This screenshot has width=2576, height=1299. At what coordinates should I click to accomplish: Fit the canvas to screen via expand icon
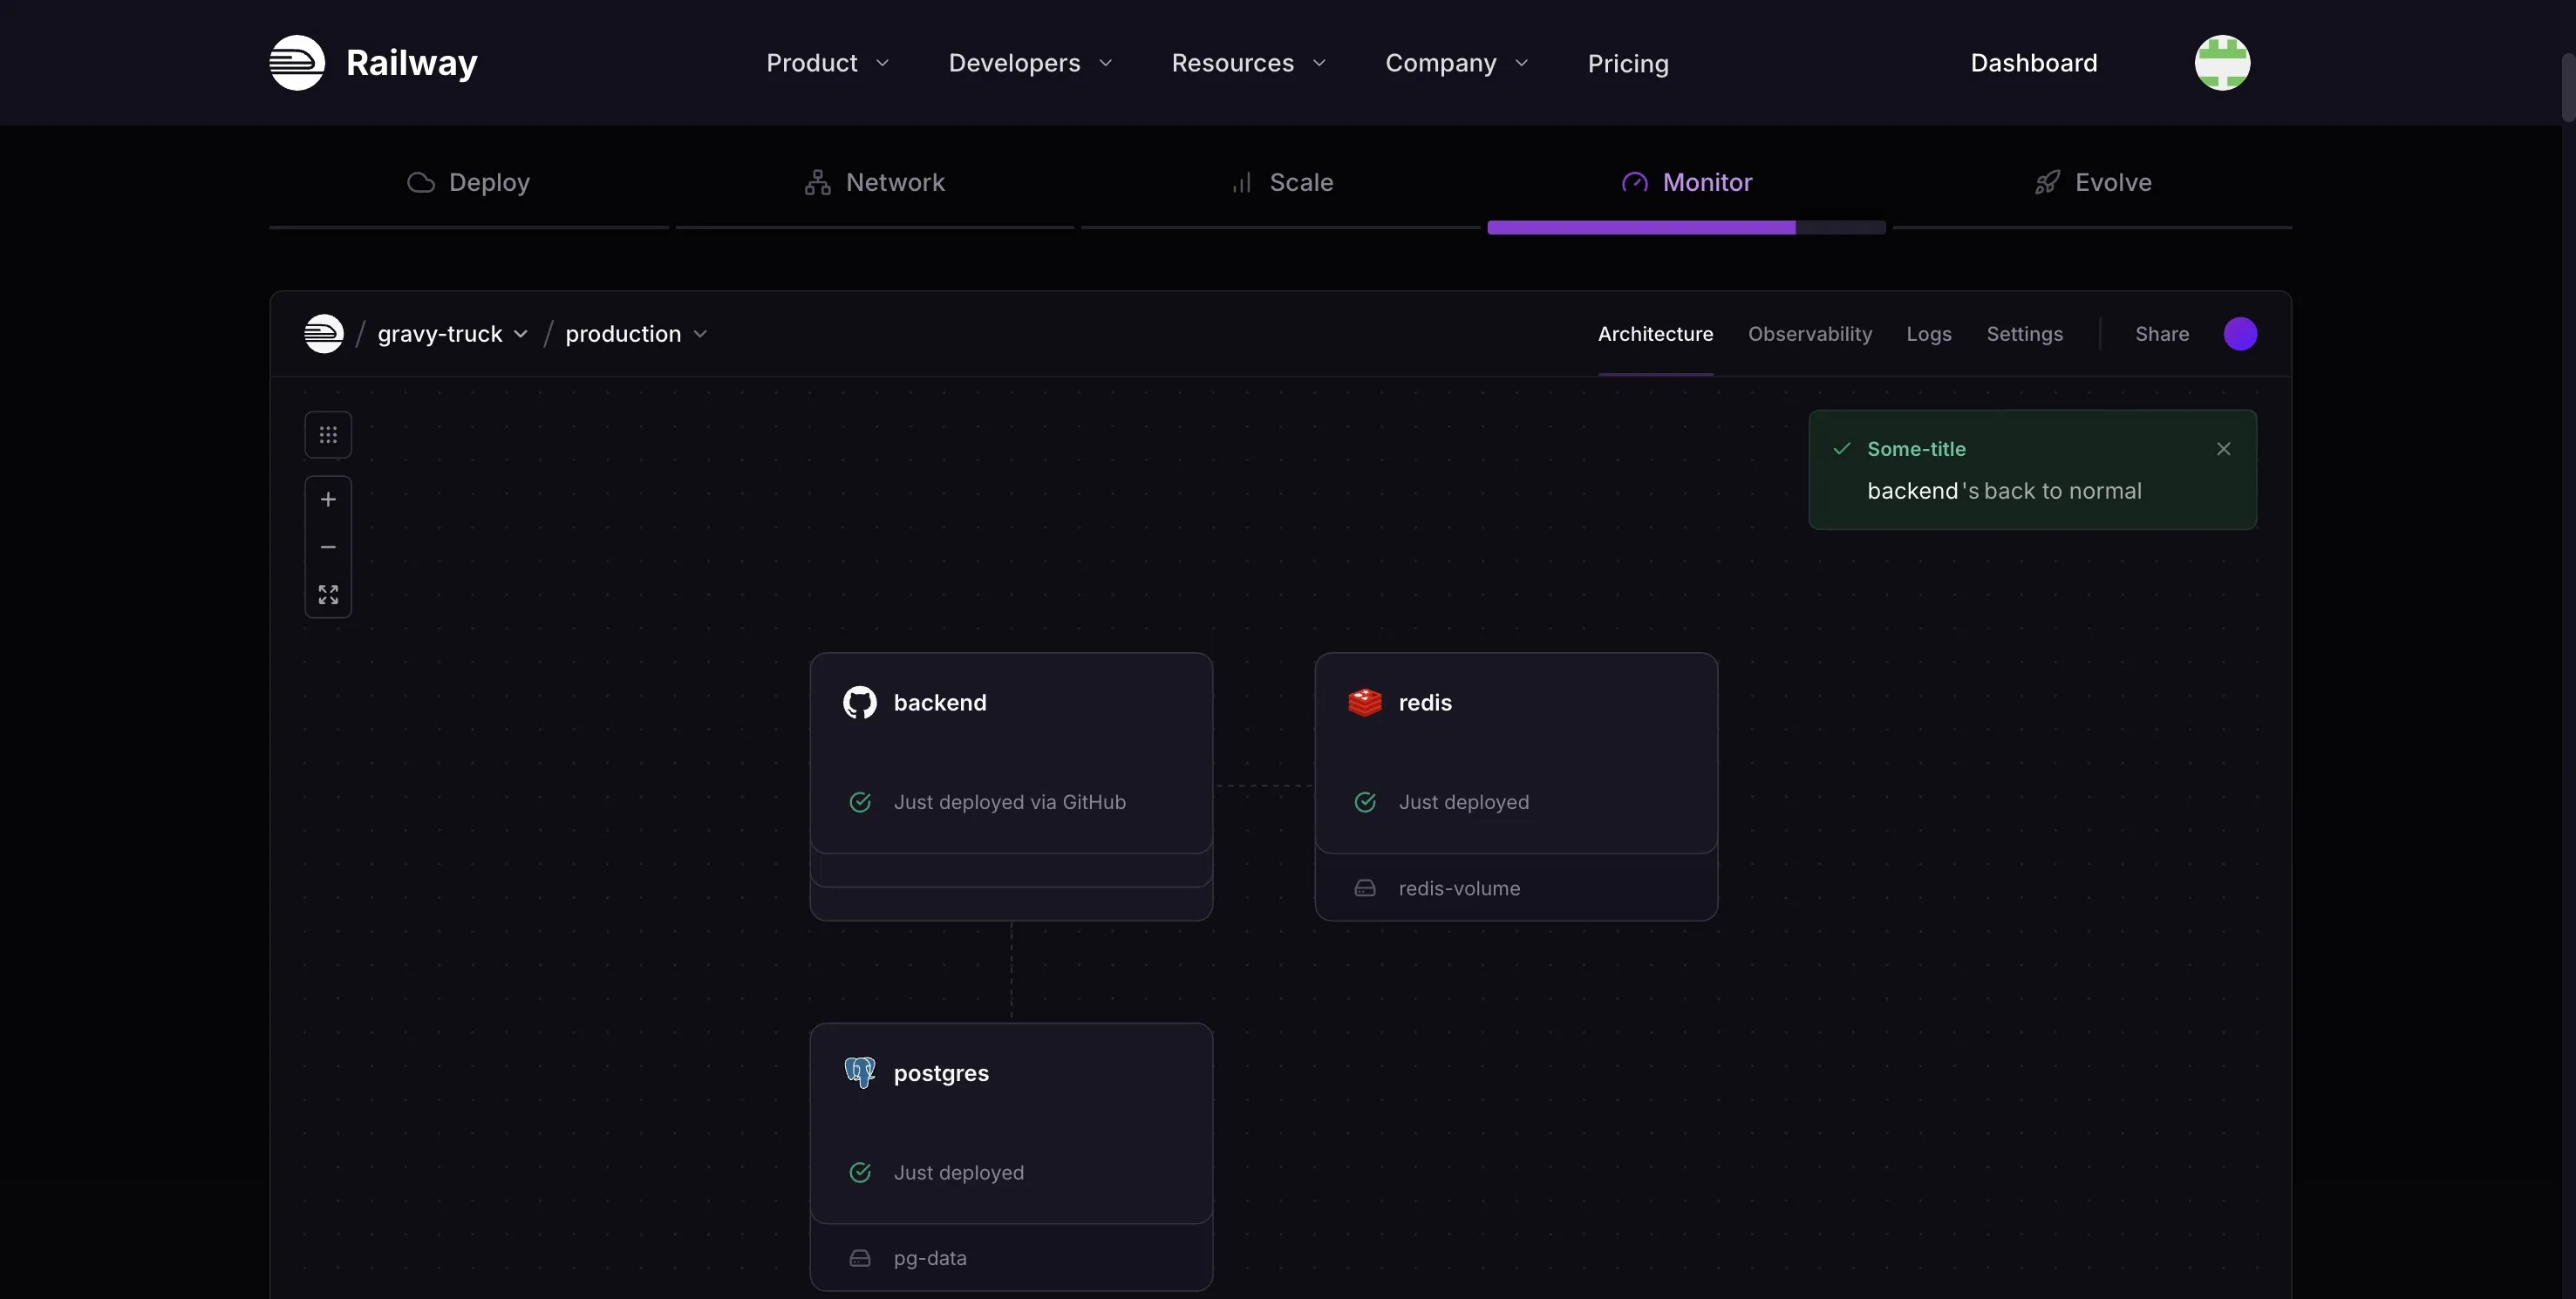pos(328,595)
